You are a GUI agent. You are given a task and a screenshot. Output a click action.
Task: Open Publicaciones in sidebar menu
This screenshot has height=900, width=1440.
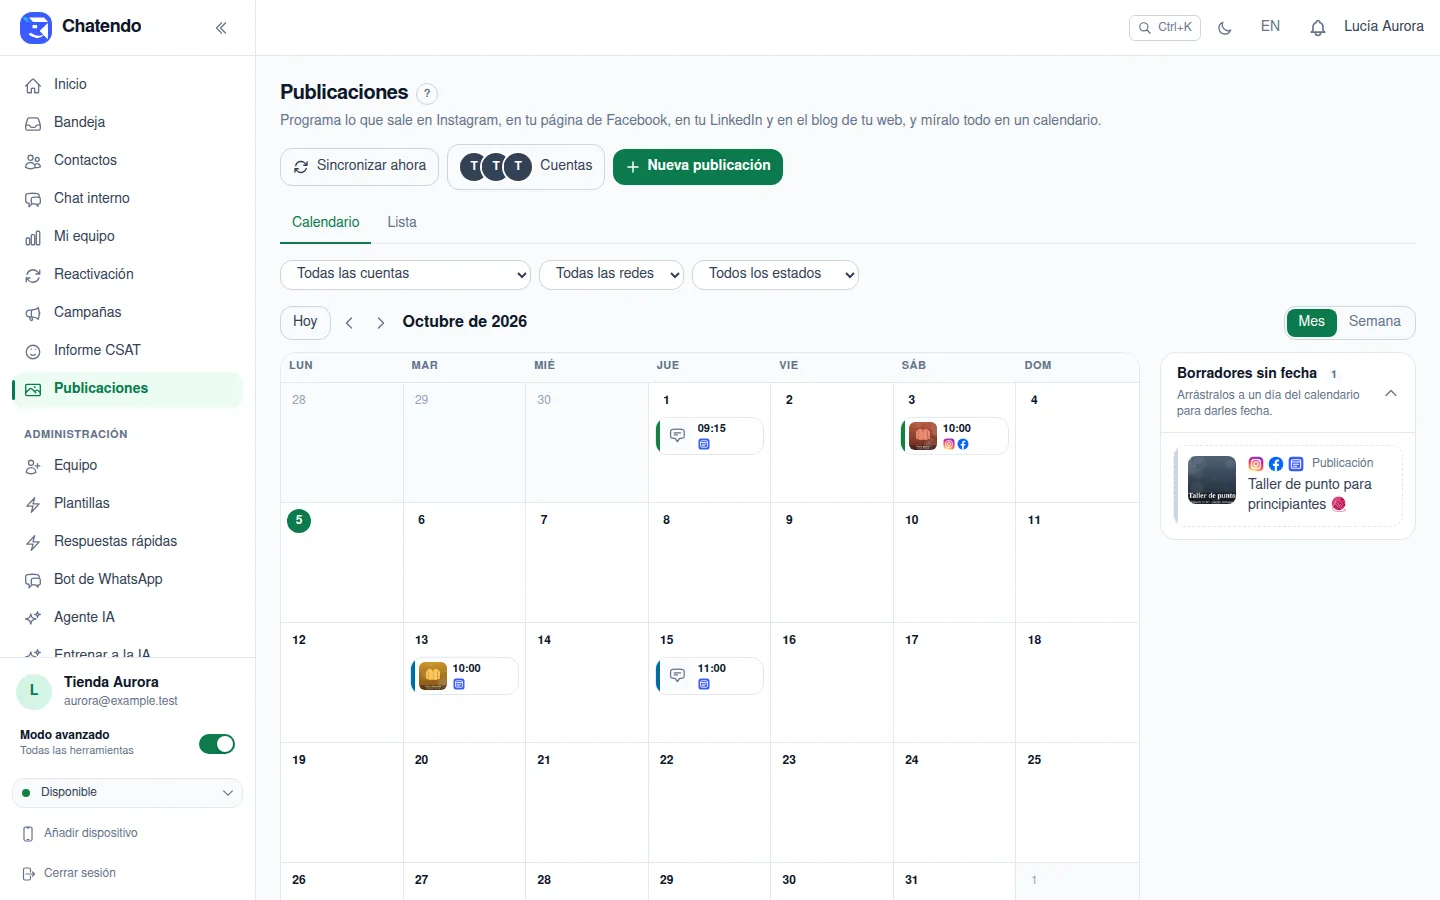[127, 389]
